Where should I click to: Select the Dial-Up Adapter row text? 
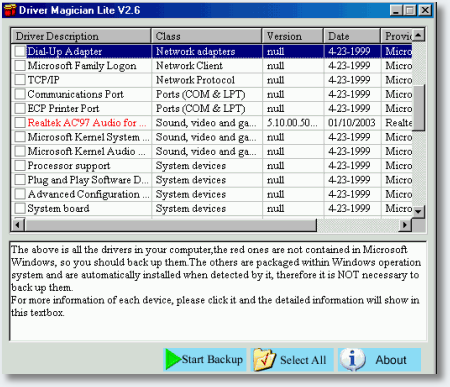click(65, 51)
